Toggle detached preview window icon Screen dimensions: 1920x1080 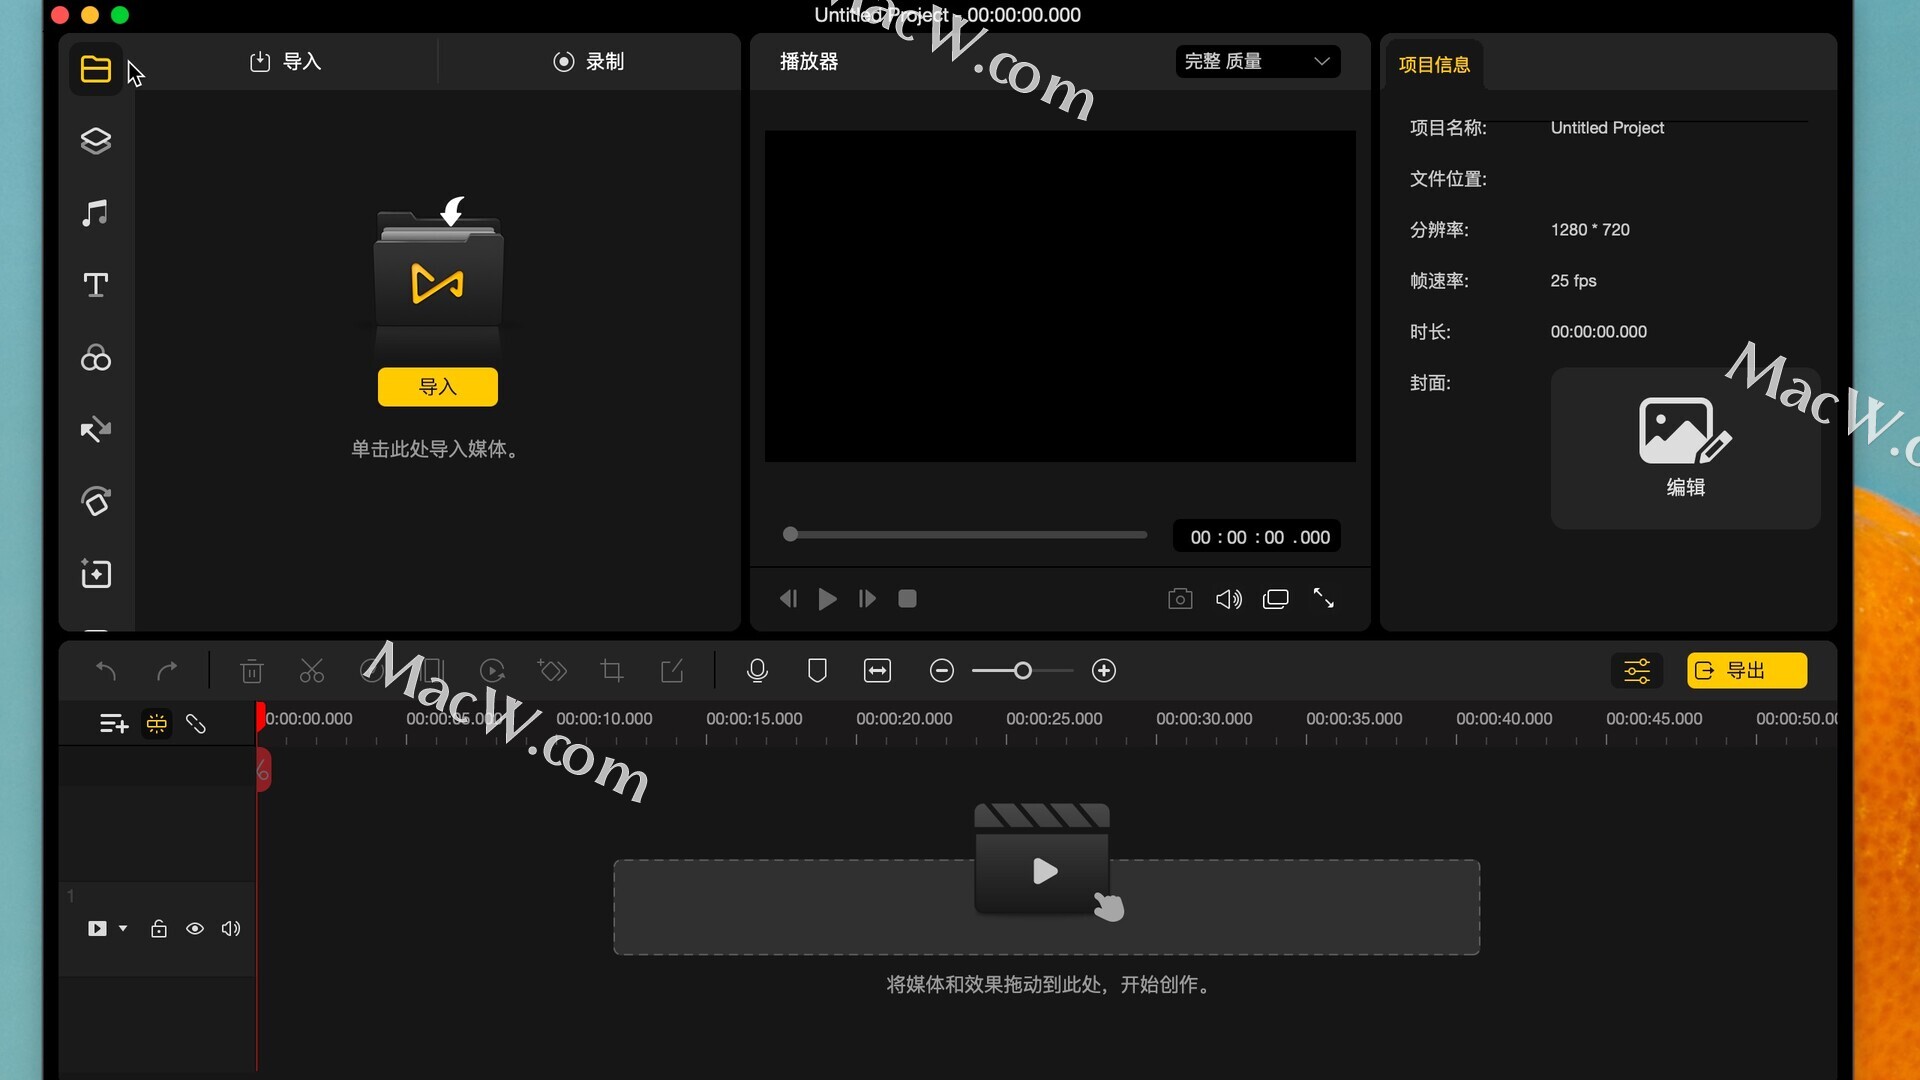(x=1276, y=599)
